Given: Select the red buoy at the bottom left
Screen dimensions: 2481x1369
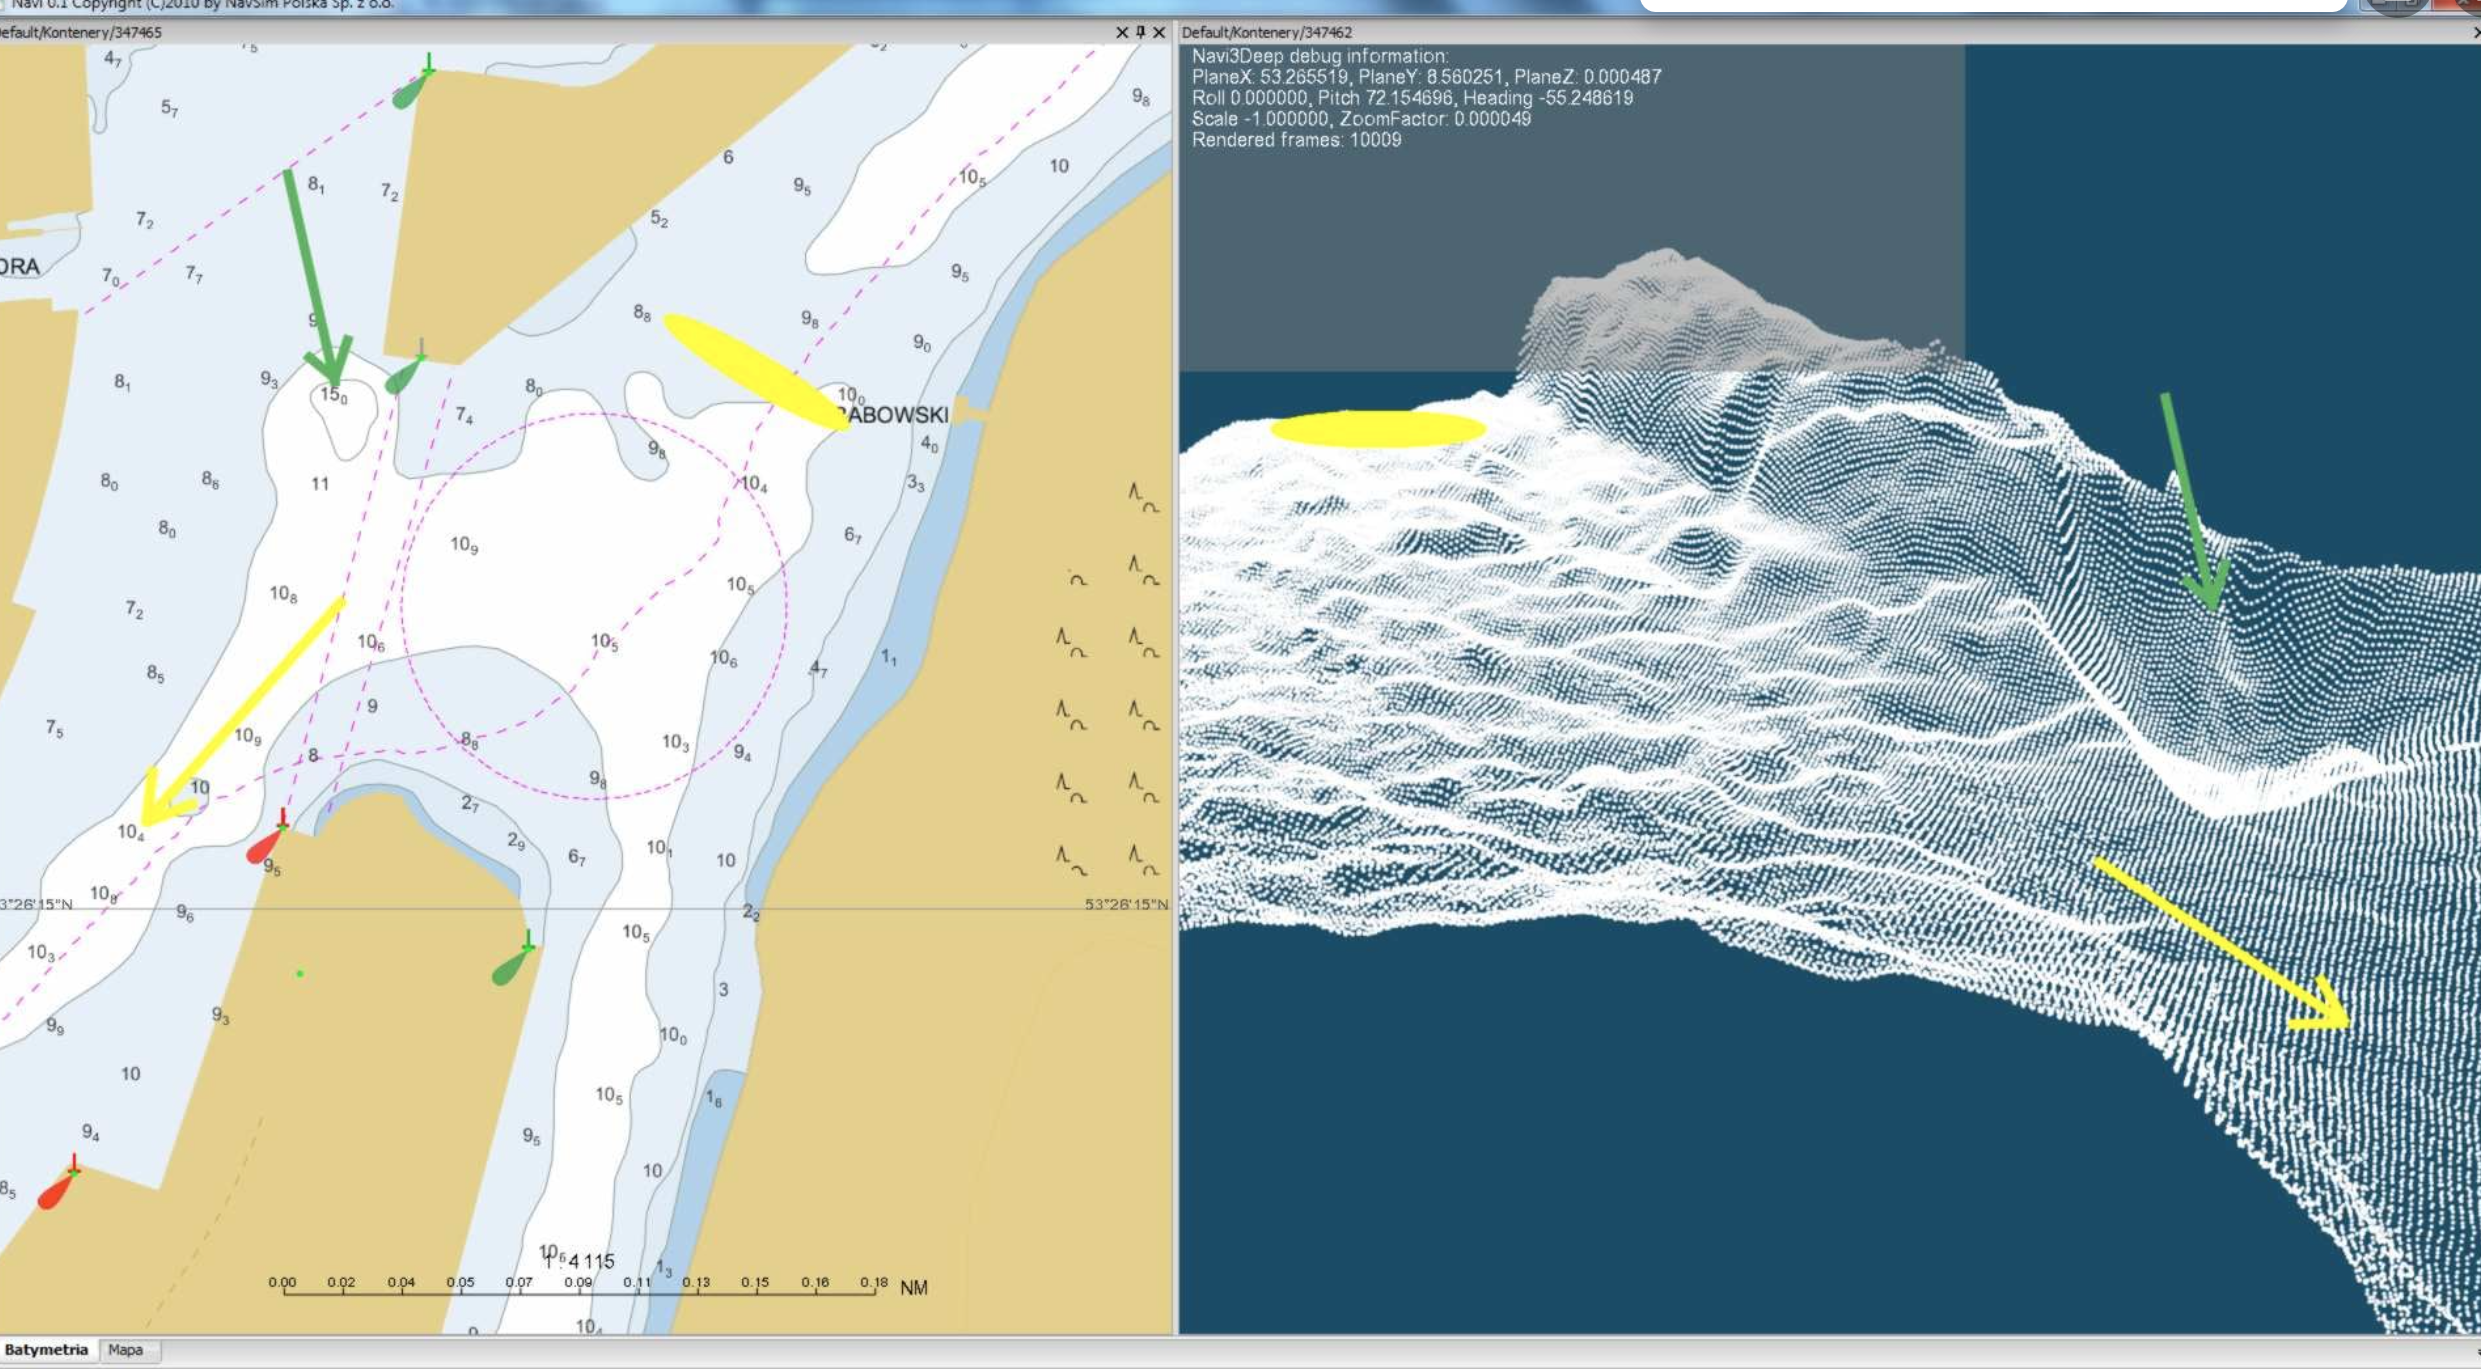Looking at the screenshot, I should (x=59, y=1183).
